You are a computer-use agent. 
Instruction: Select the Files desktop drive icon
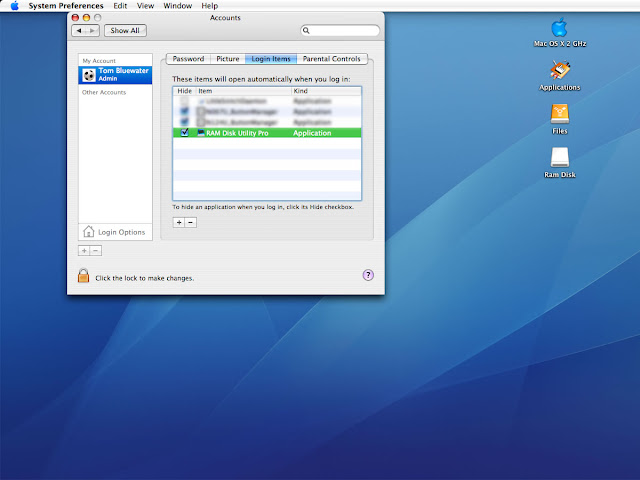(x=560, y=120)
